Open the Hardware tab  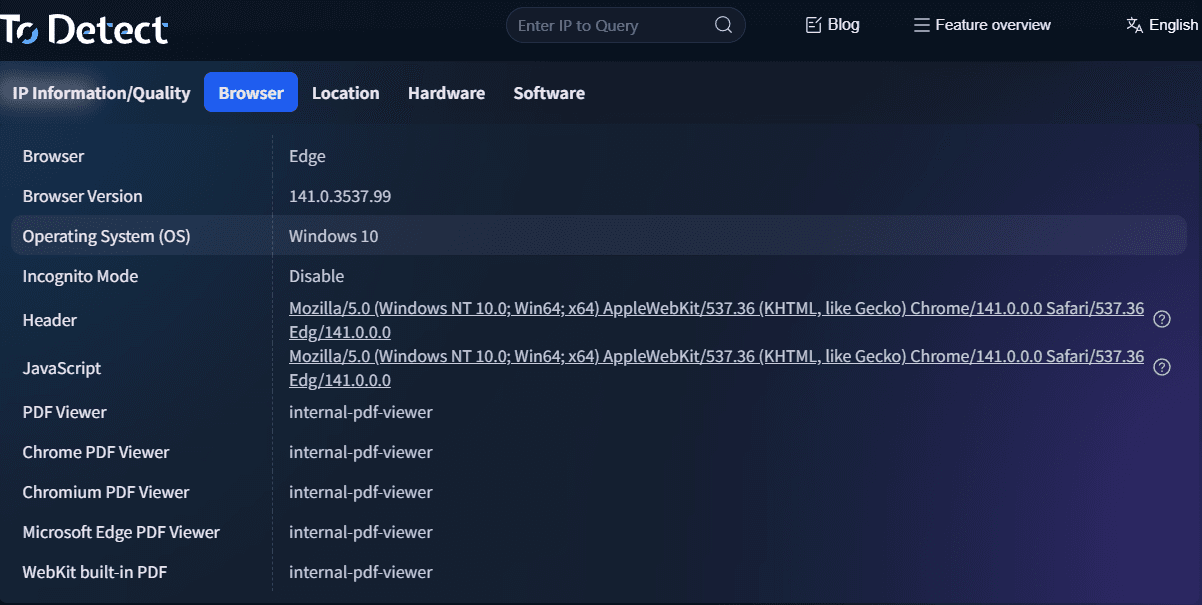(446, 93)
